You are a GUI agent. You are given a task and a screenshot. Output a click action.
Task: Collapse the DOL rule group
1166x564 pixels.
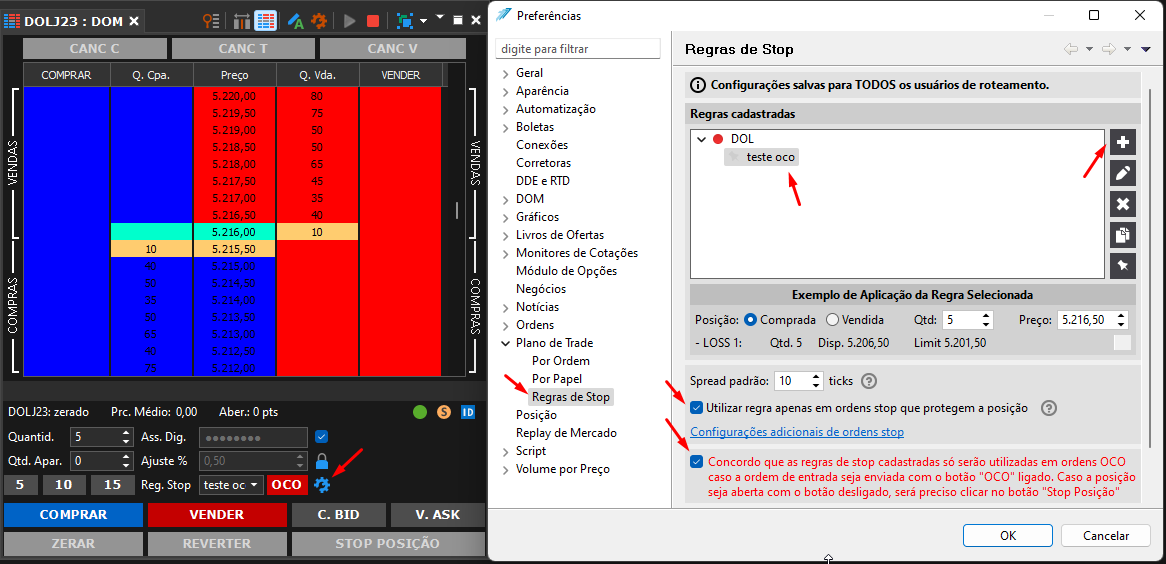click(700, 139)
